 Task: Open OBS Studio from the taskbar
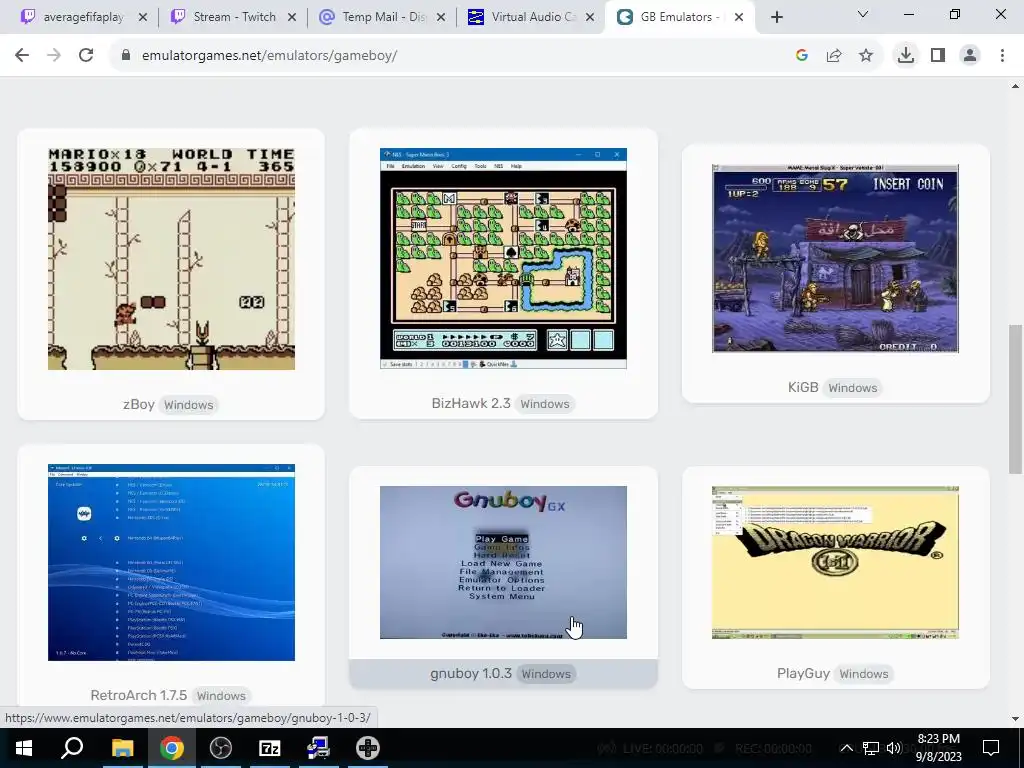(221, 748)
